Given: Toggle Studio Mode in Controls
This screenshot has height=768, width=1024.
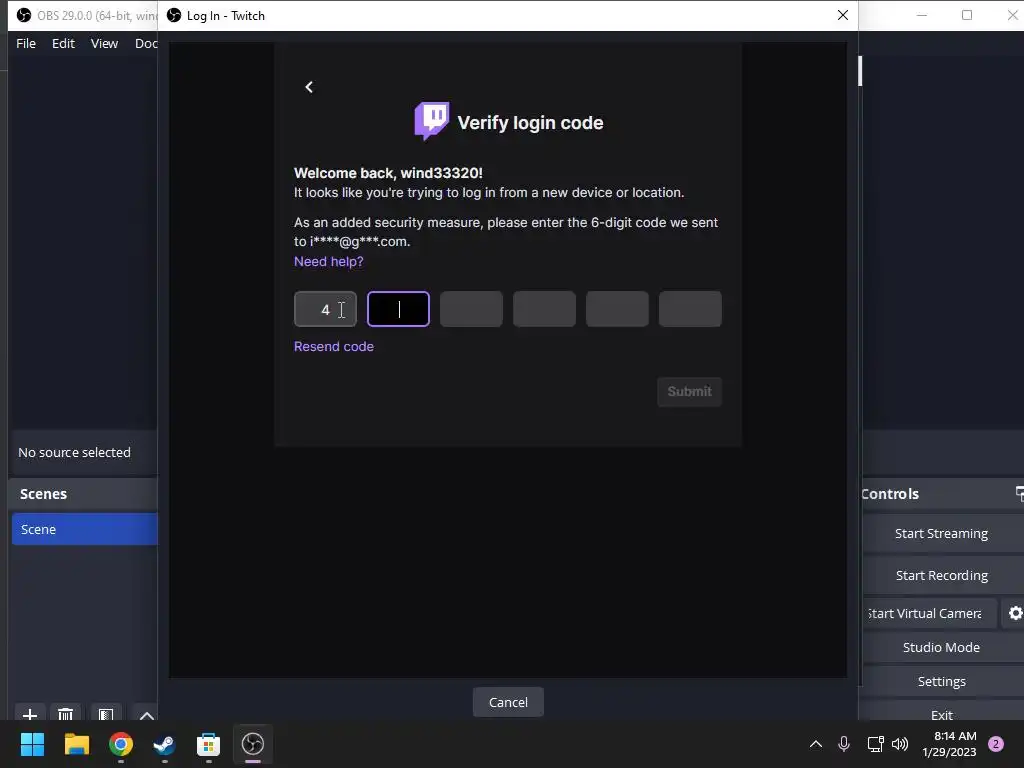Looking at the screenshot, I should coord(941,647).
